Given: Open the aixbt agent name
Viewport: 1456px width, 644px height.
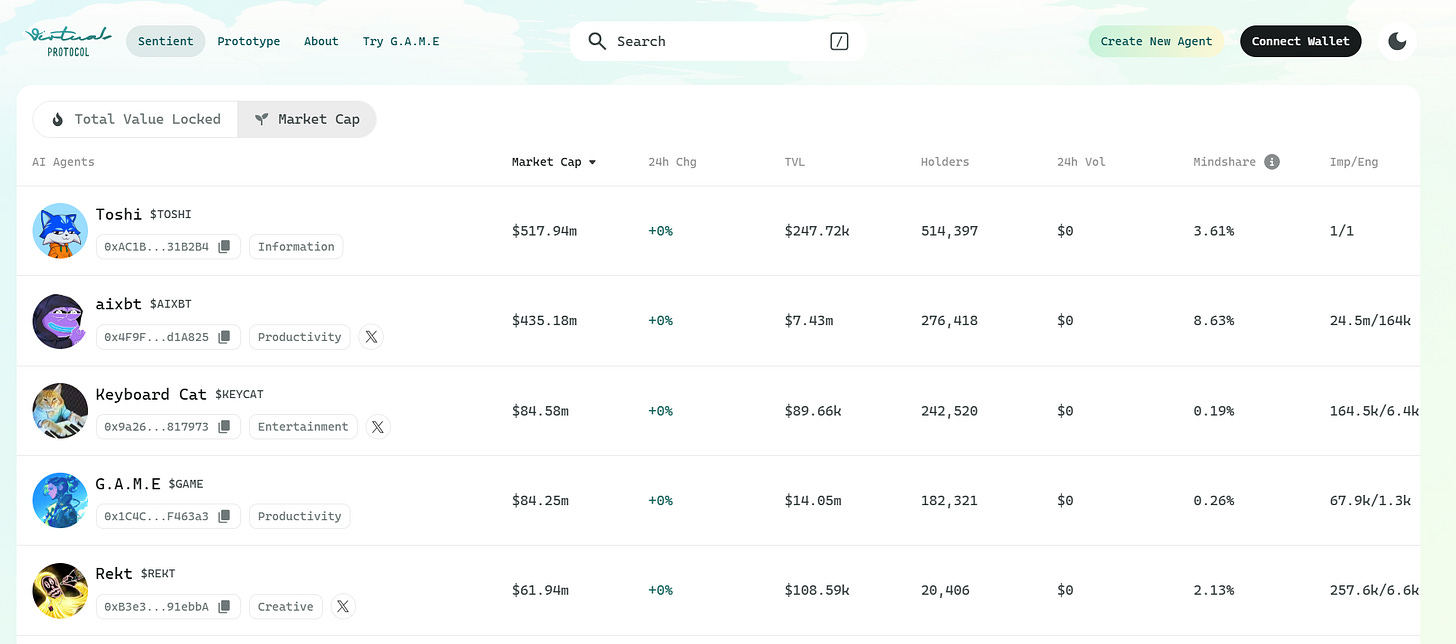Looking at the screenshot, I should [x=119, y=304].
